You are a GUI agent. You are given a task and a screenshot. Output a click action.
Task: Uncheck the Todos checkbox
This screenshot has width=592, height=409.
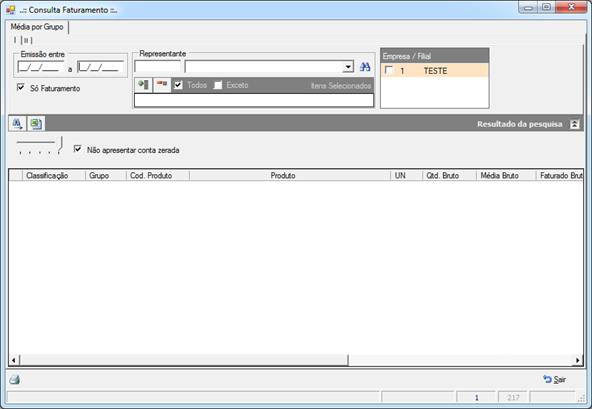click(178, 85)
